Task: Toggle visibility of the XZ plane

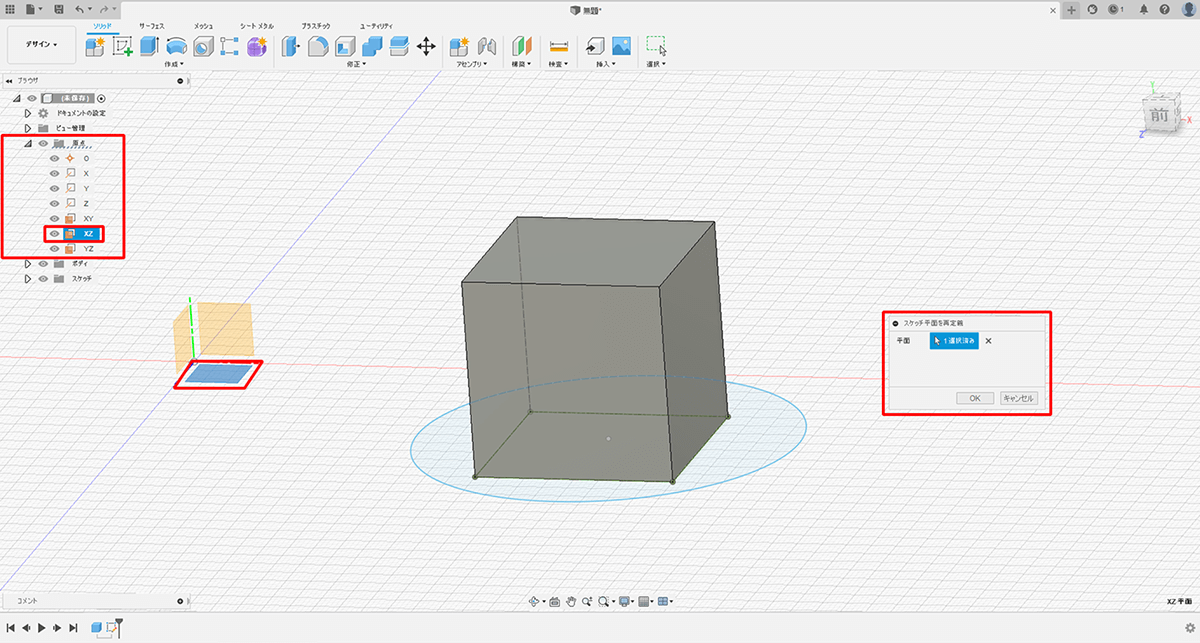Action: (55, 233)
